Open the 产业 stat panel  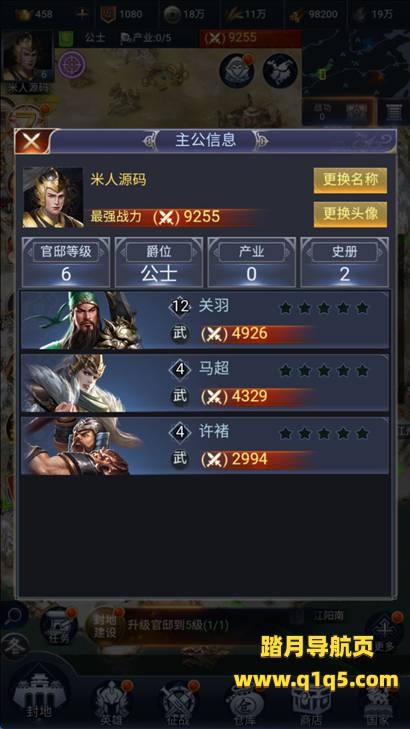[x=251, y=262]
